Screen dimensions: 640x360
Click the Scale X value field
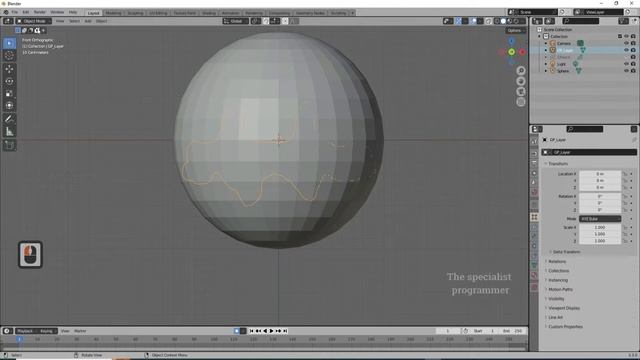(x=600, y=227)
